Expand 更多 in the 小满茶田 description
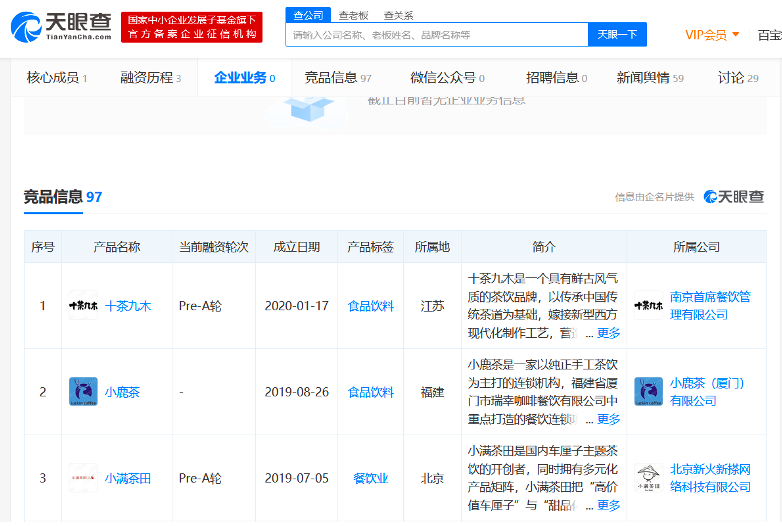Image resolution: width=782 pixels, height=526 pixels. pyautogui.click(x=608, y=505)
